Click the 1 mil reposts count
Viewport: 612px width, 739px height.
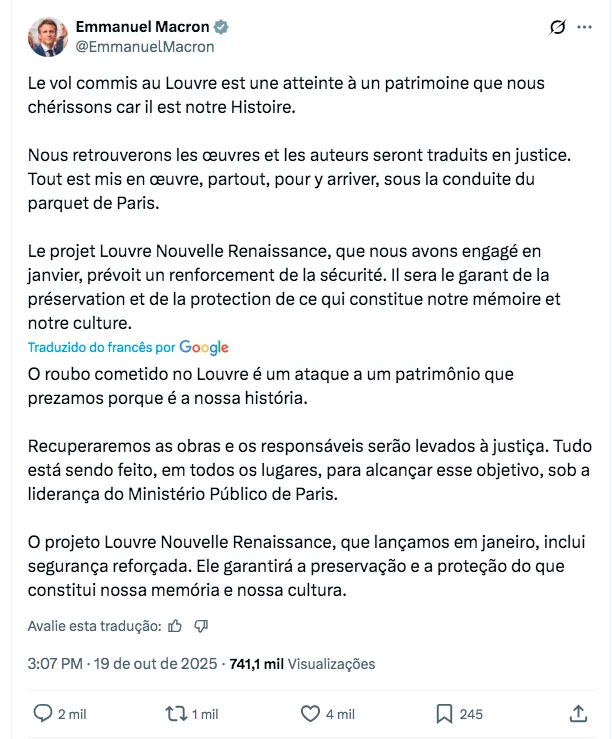[205, 714]
